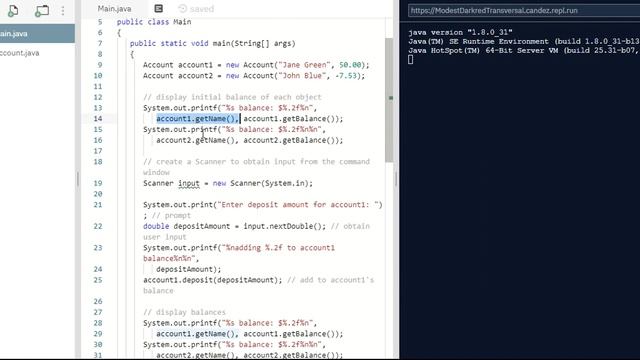The height and width of the screenshot is (360, 640).
Task: Click 'account1.deposit(depositAmount)' on line 25
Action: tap(212, 280)
